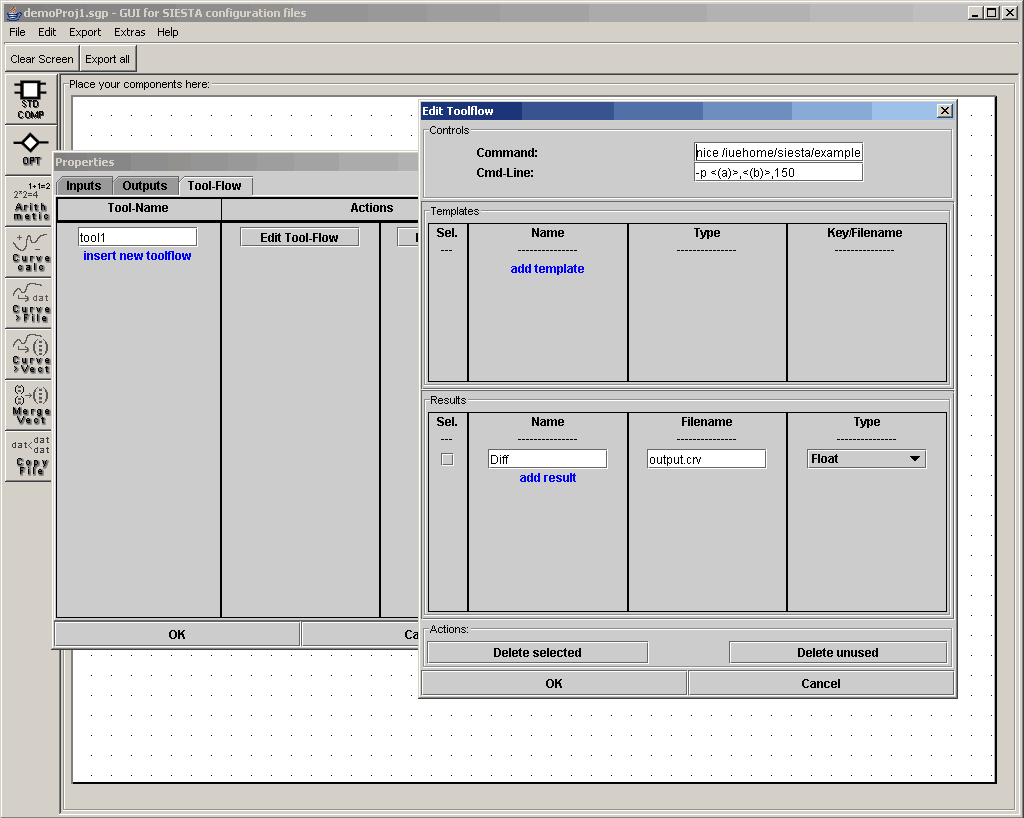Confirm Edit Toolflow dialog with OK
Image resolution: width=1024 pixels, height=818 pixels.
tap(554, 684)
